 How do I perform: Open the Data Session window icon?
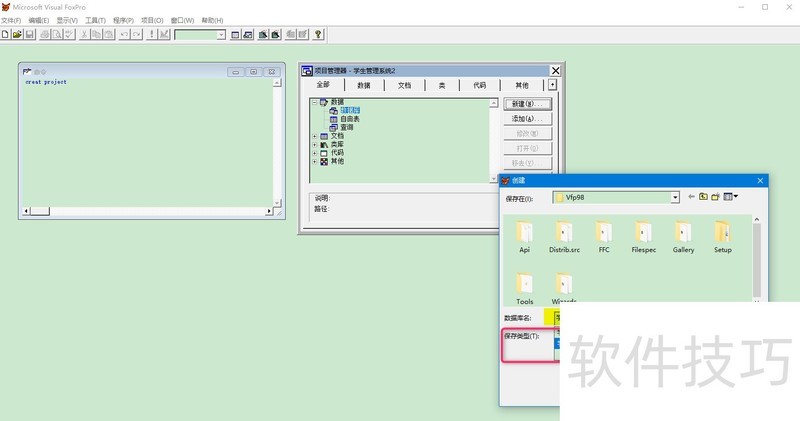247,34
